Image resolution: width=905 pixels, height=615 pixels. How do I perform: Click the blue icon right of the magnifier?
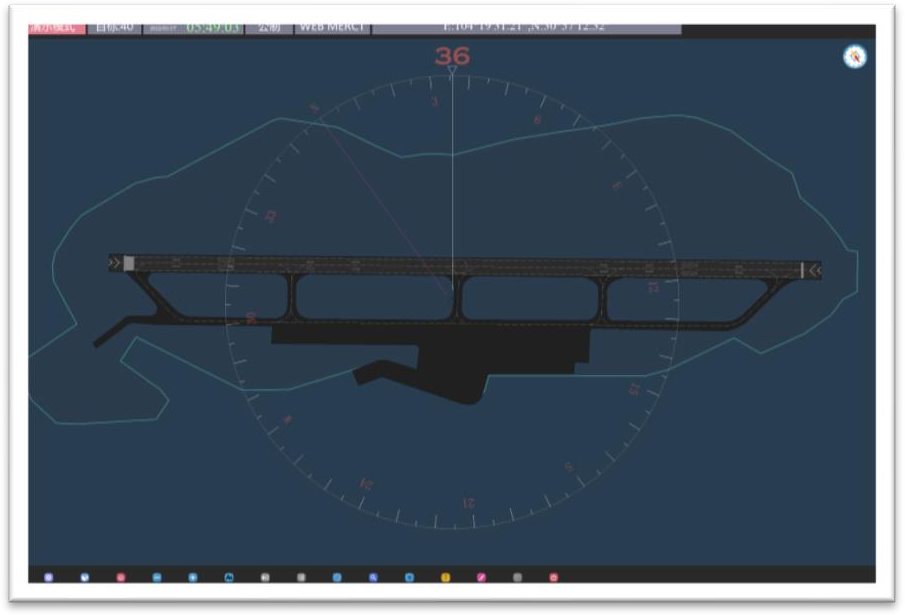point(409,577)
